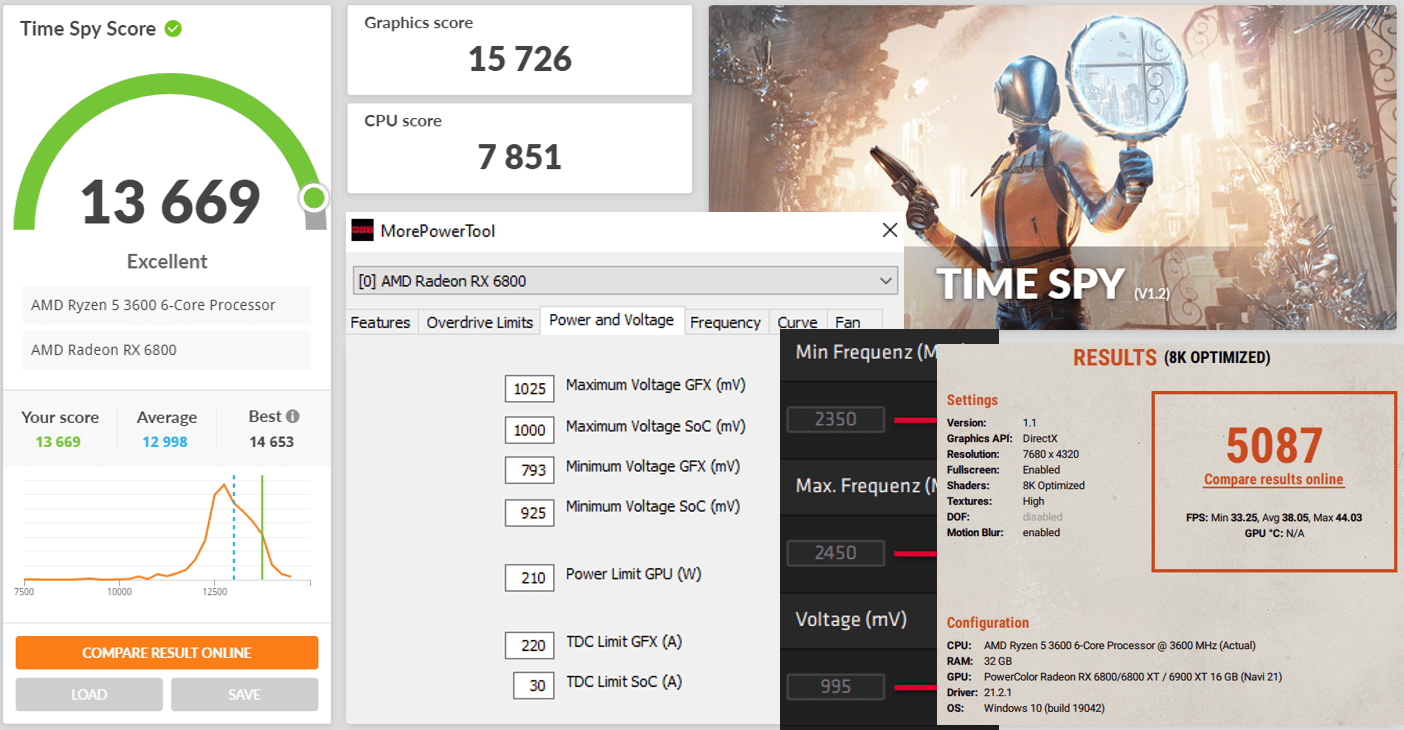Click the TDC Limit GFX field

click(x=530, y=645)
